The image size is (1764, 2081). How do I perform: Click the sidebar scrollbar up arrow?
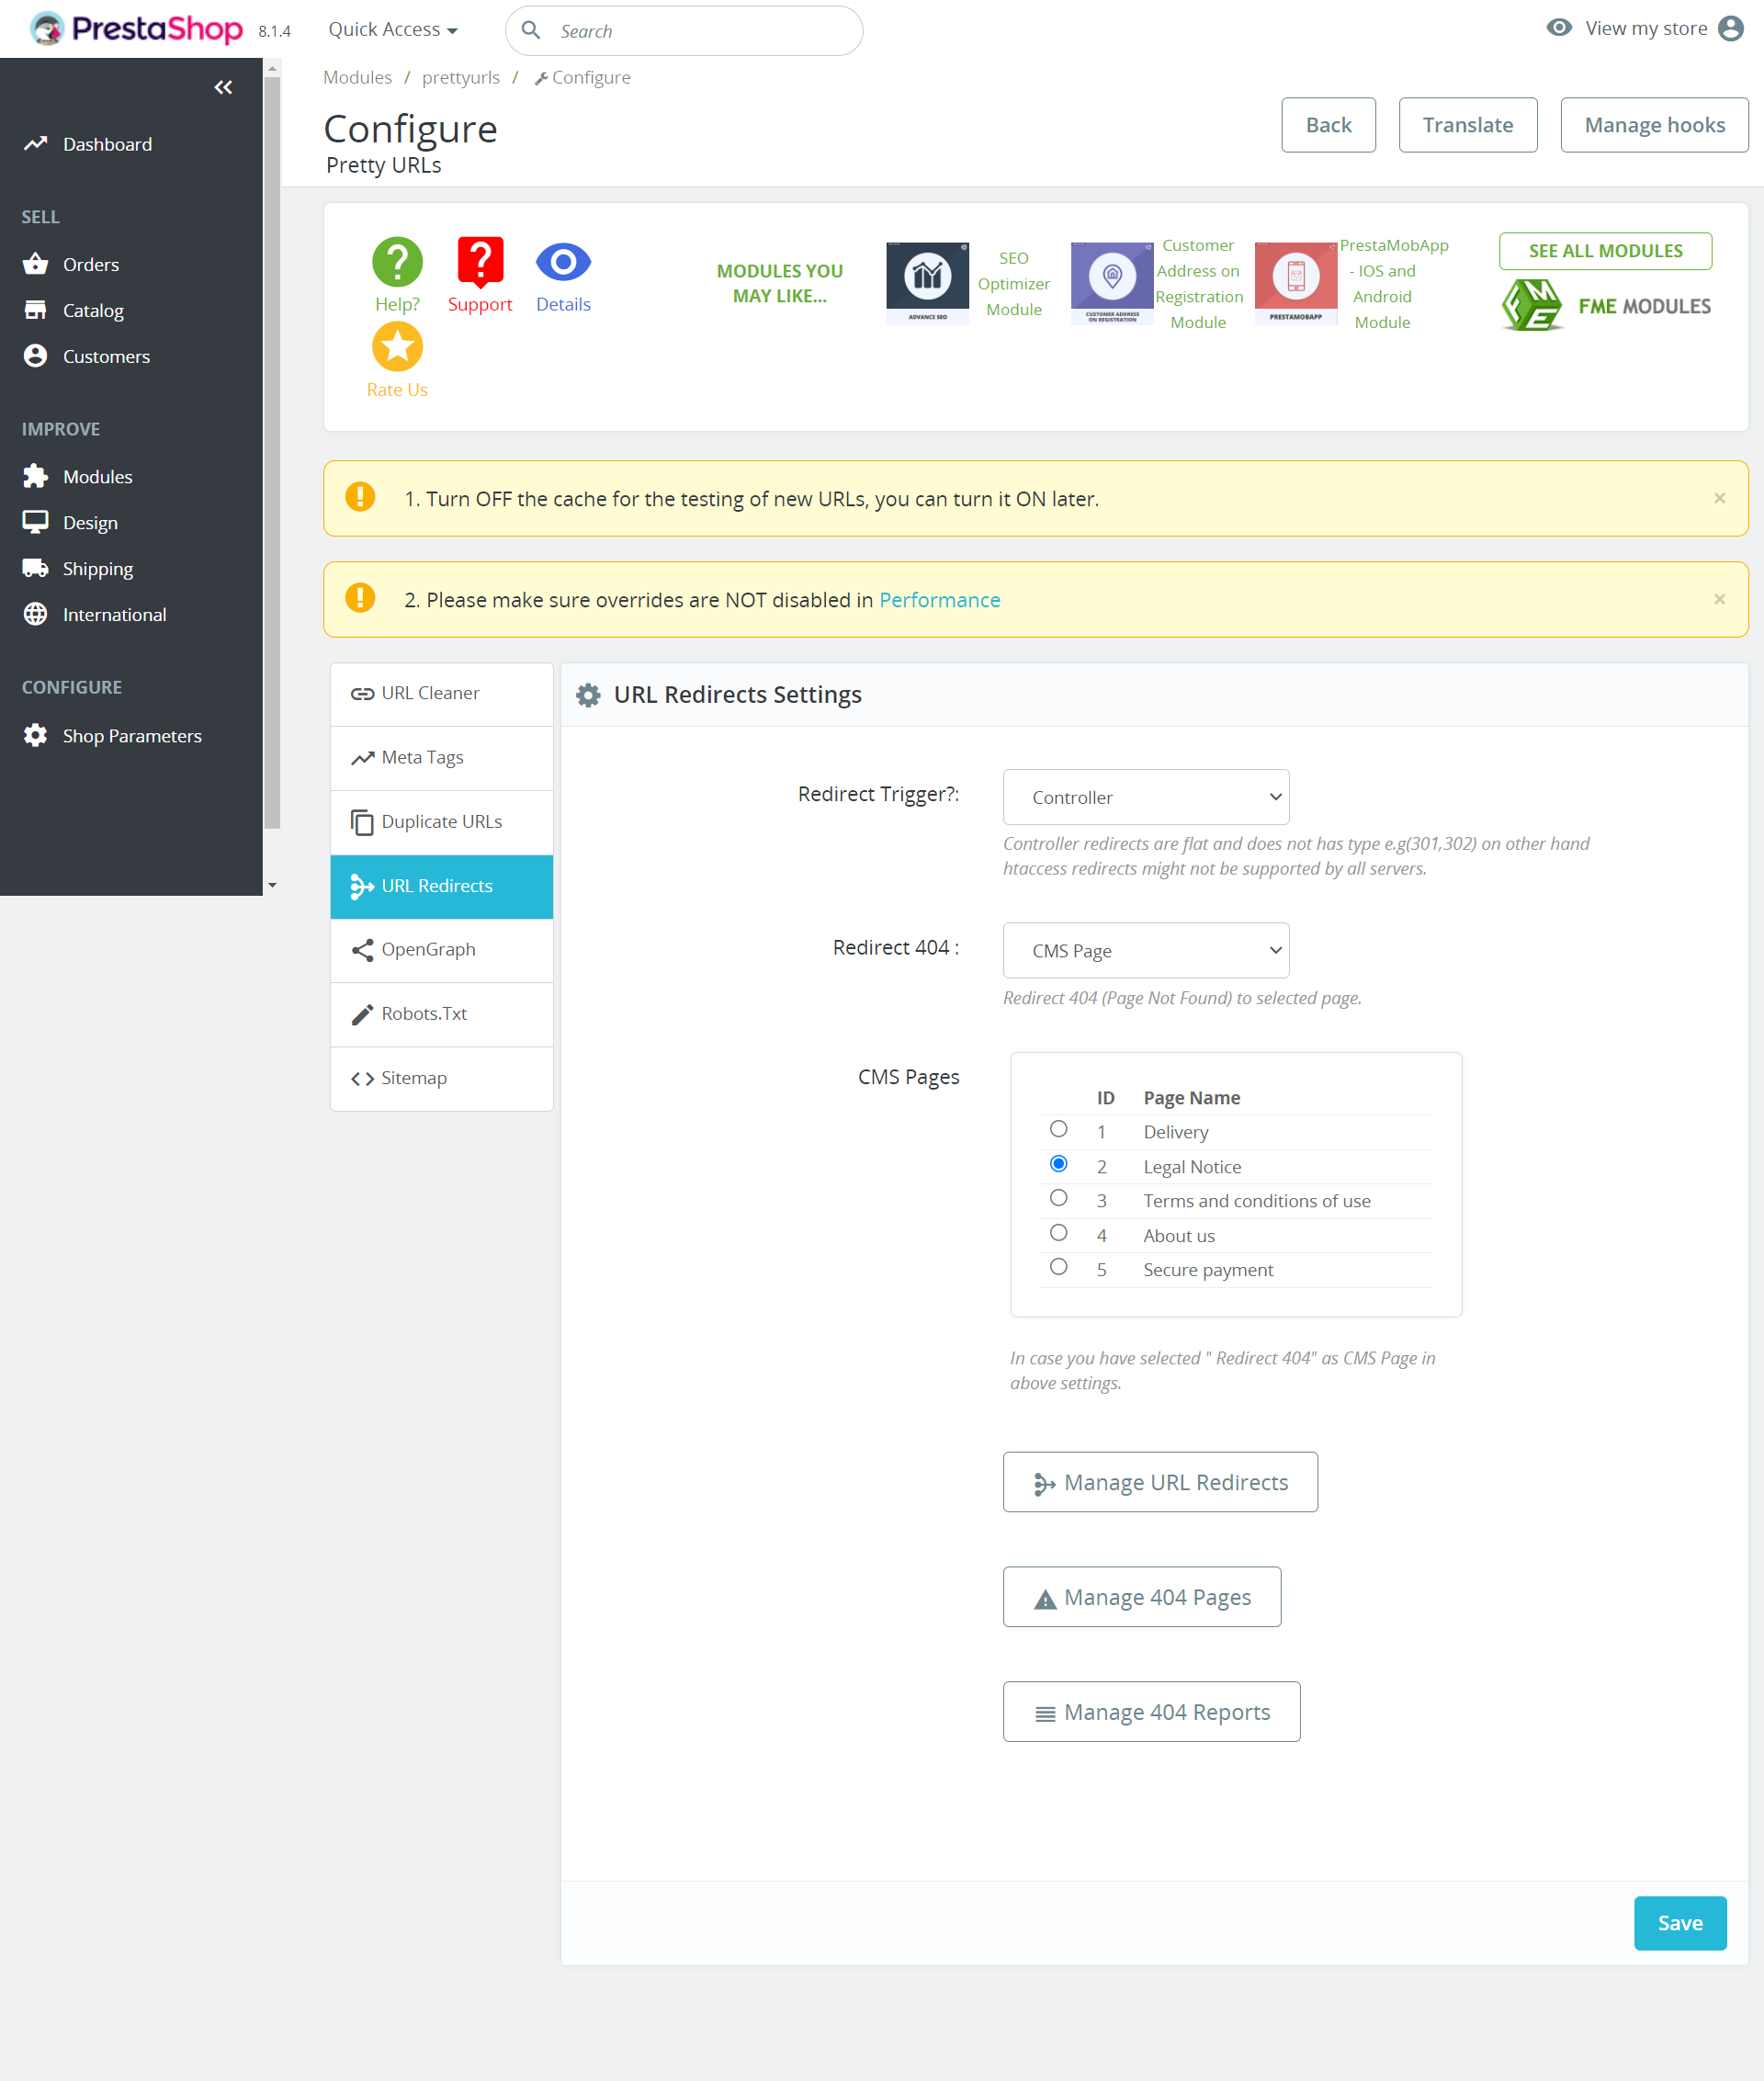click(x=272, y=68)
